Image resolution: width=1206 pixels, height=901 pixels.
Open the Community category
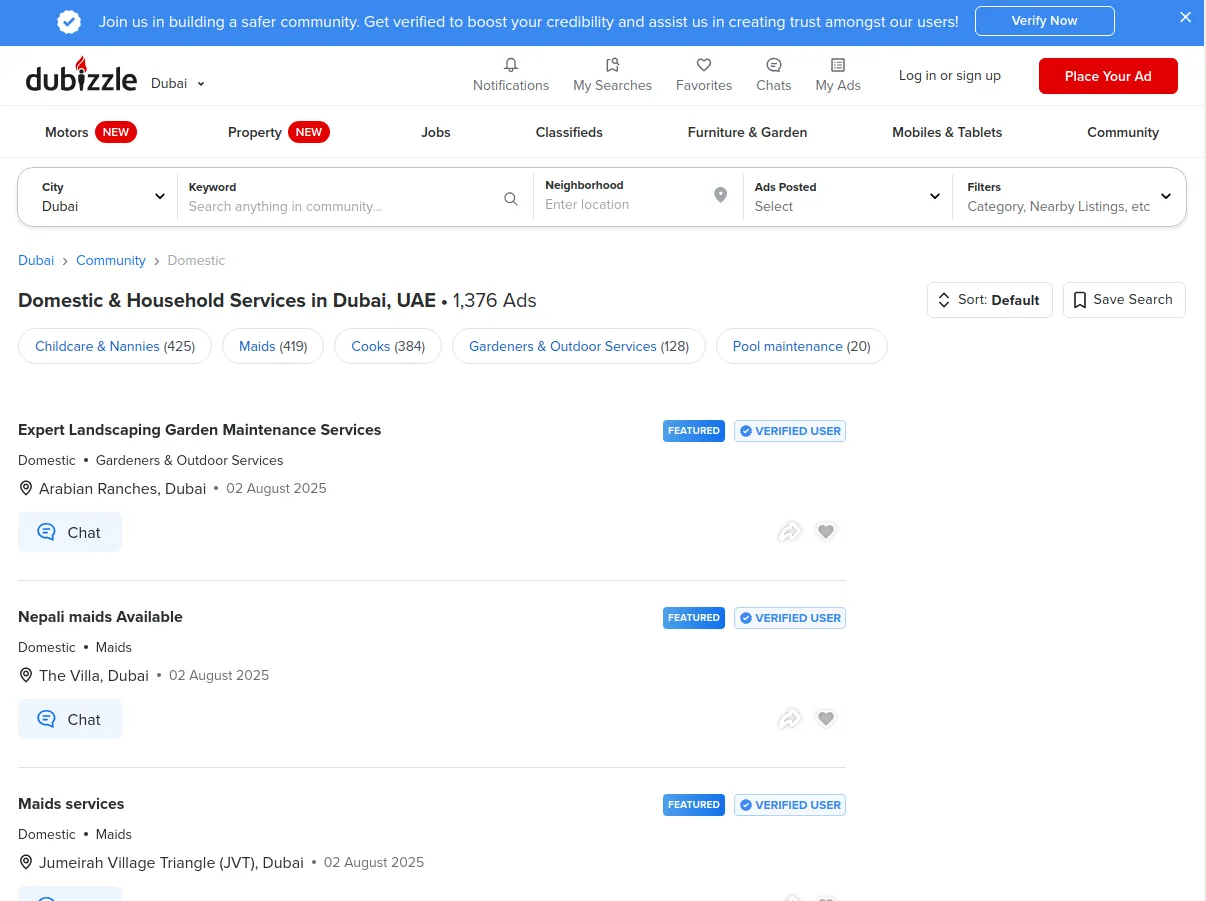pos(1123,132)
